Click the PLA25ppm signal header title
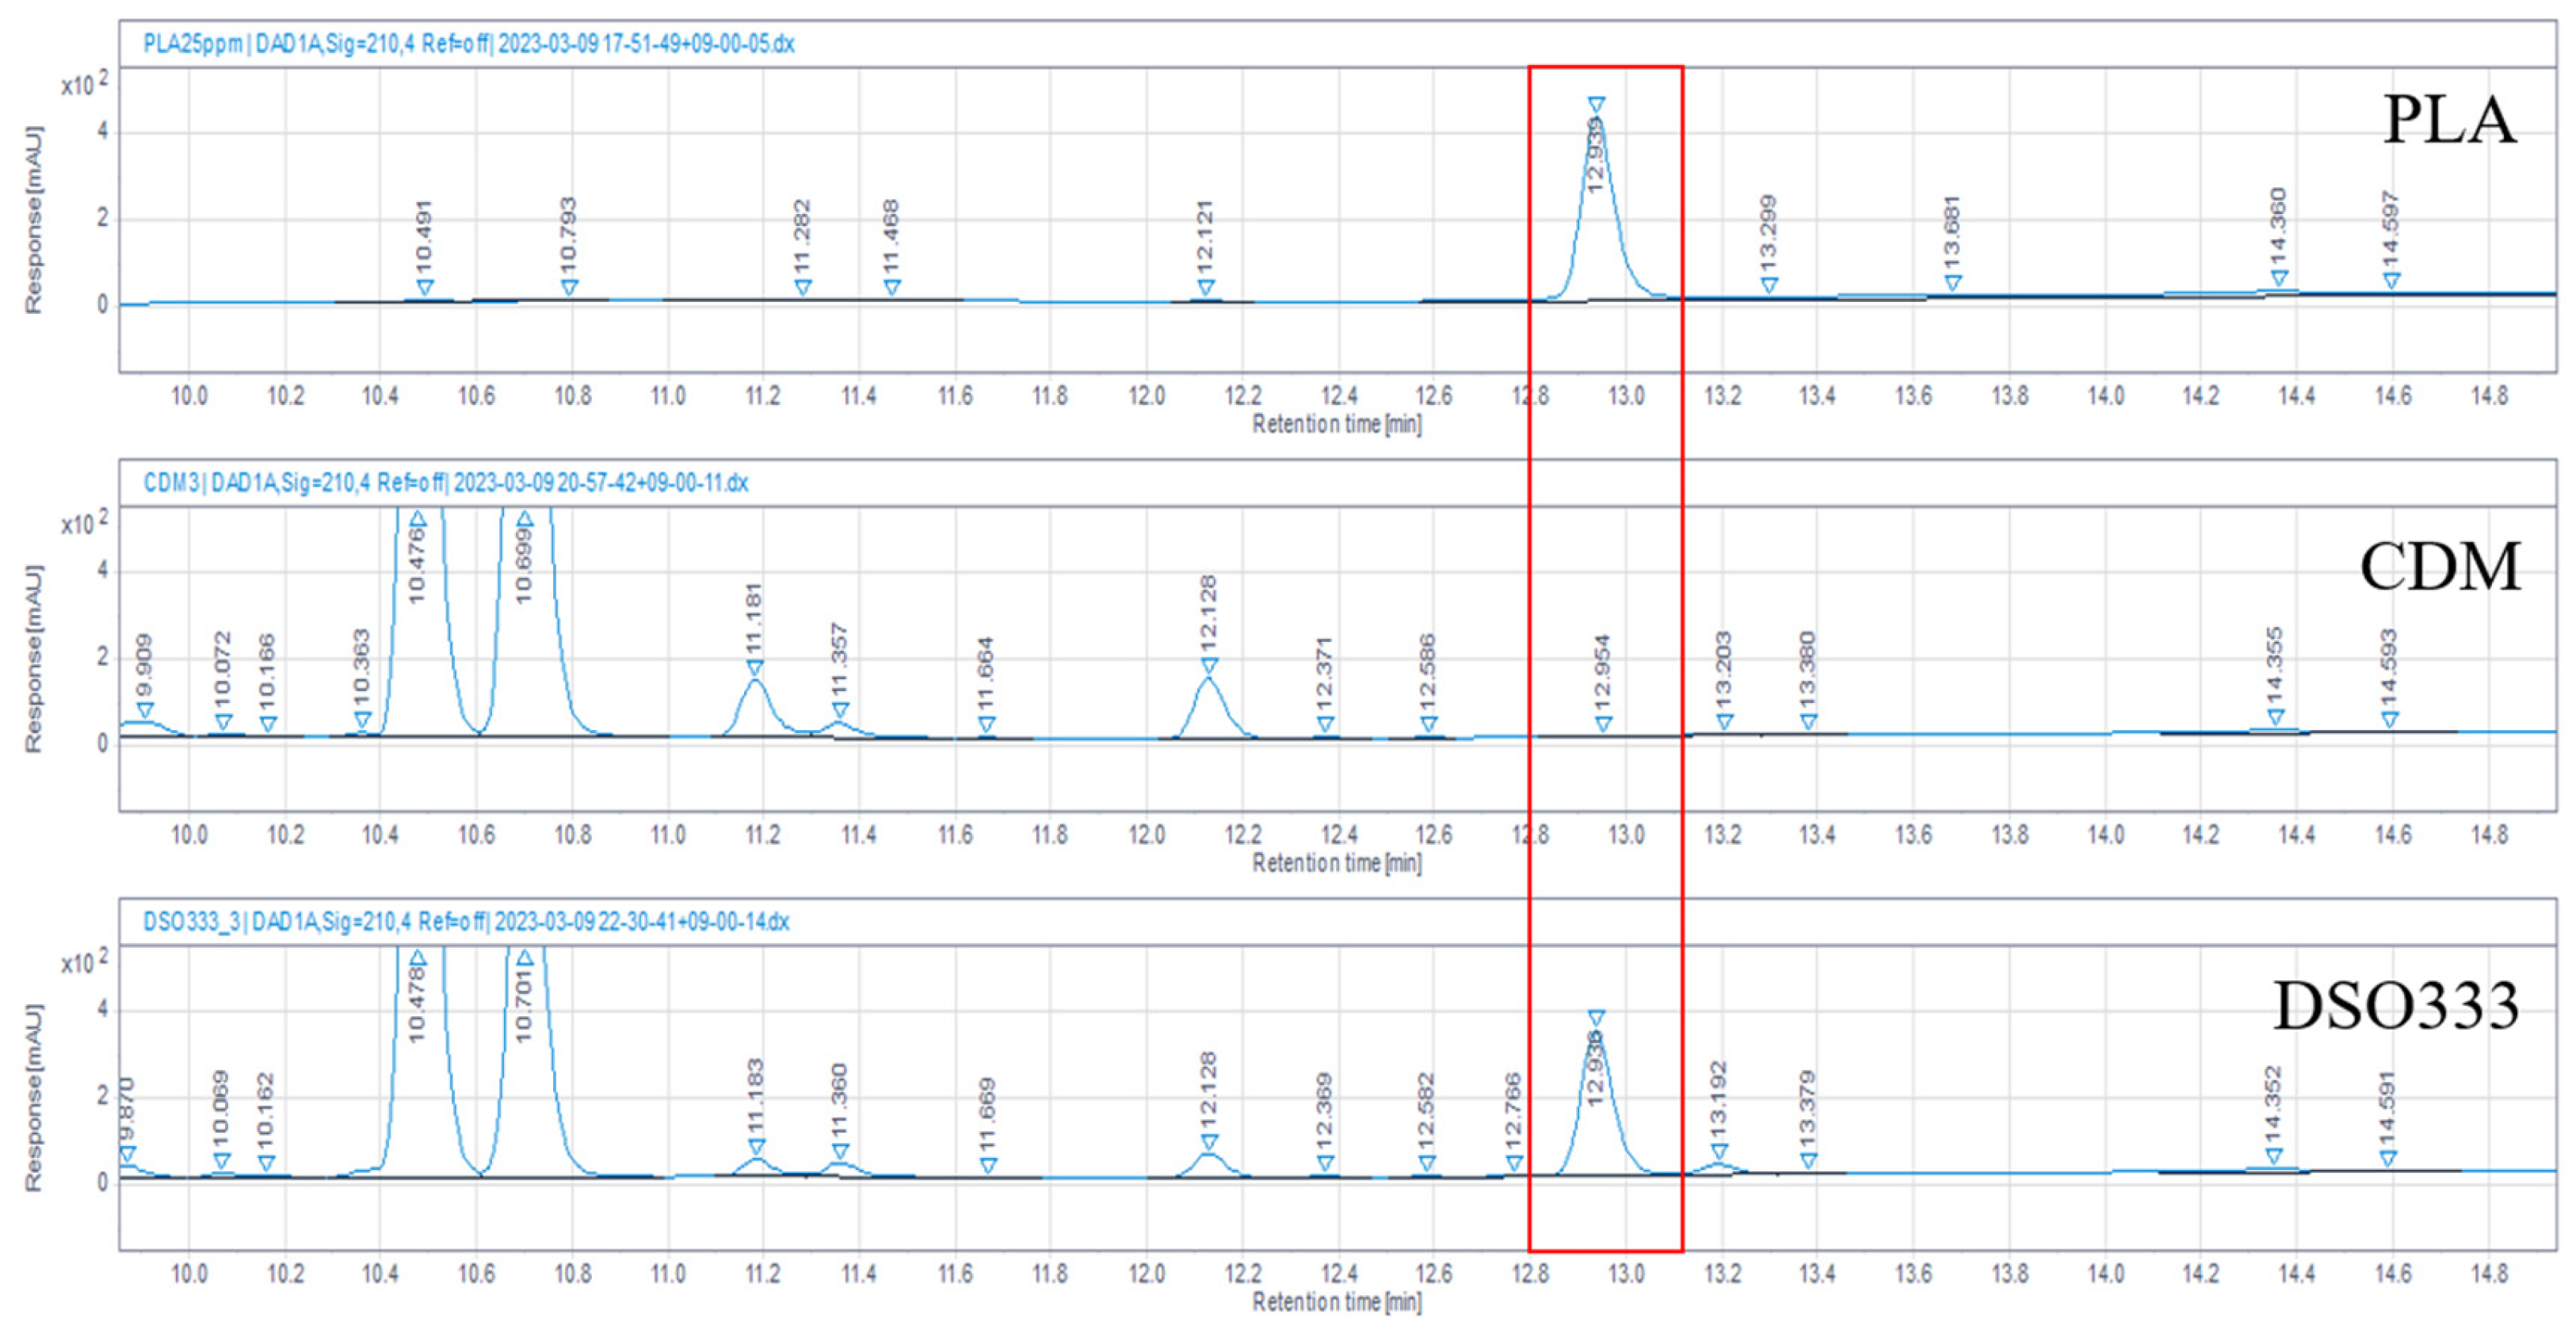The height and width of the screenshot is (1330, 2576). click(x=469, y=44)
